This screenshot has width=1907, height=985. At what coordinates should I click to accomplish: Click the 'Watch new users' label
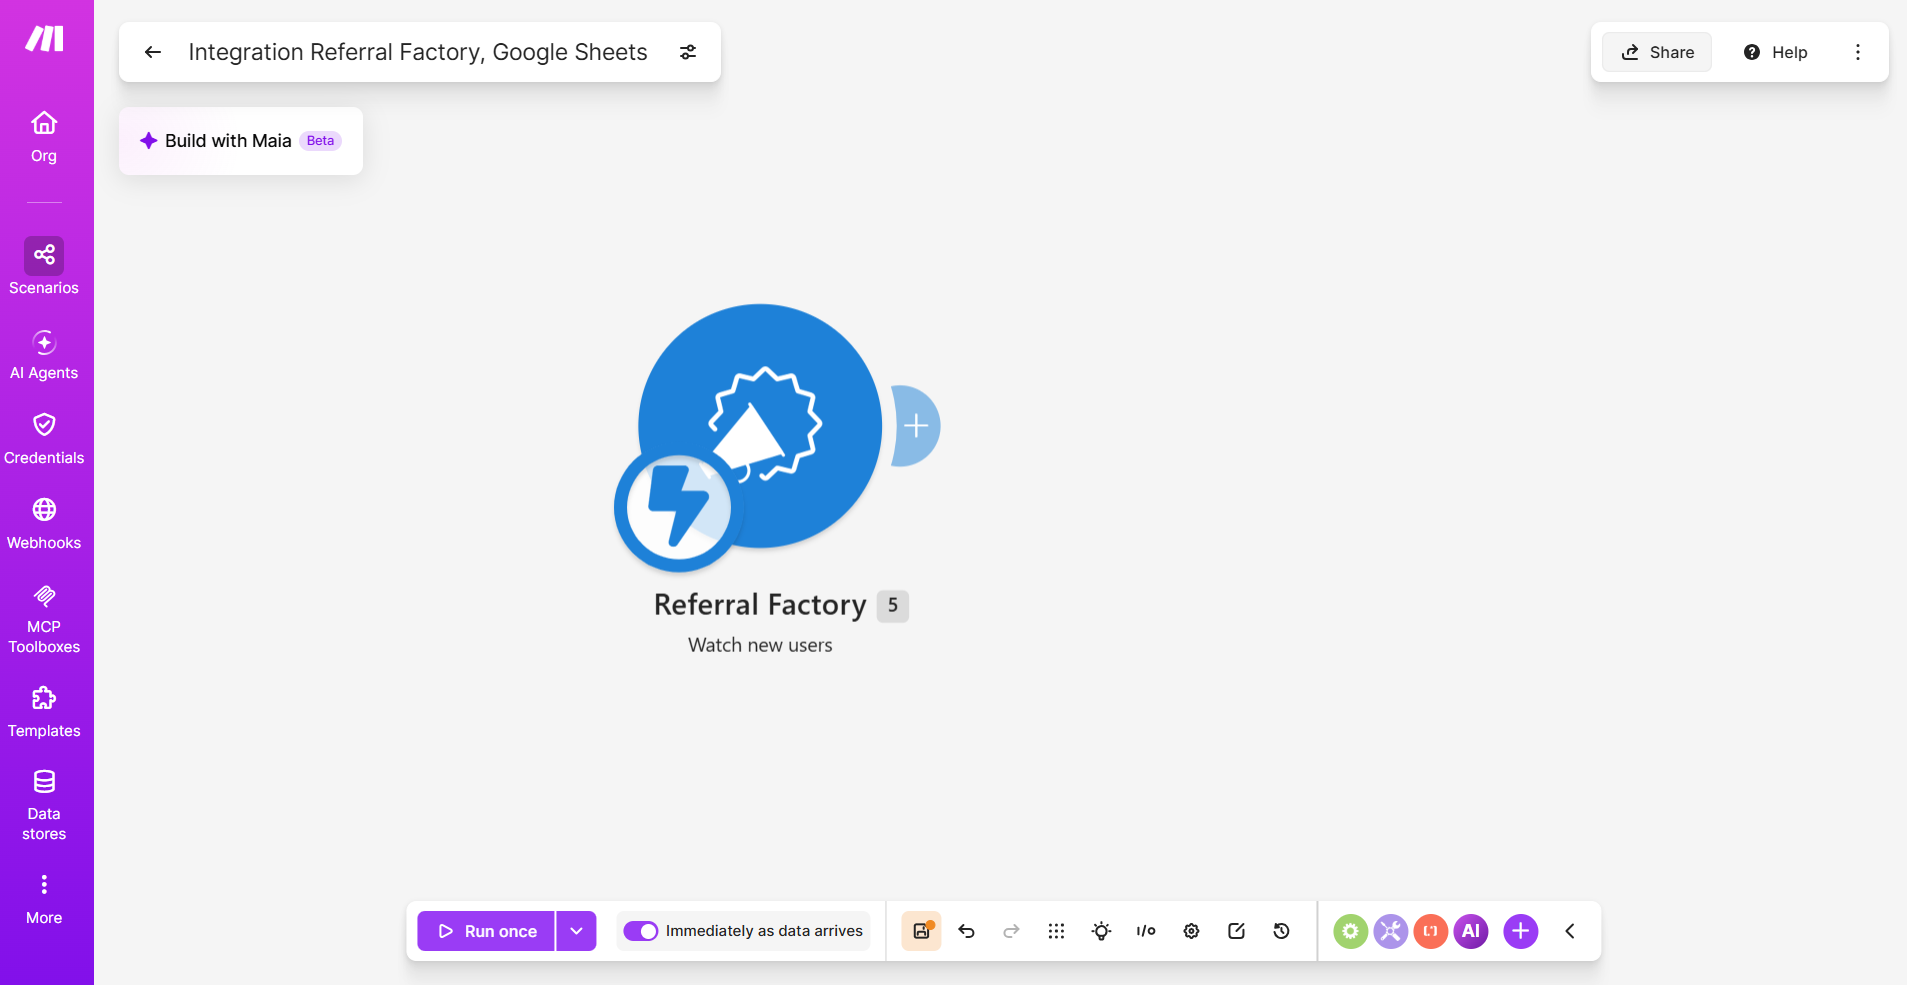(x=760, y=645)
